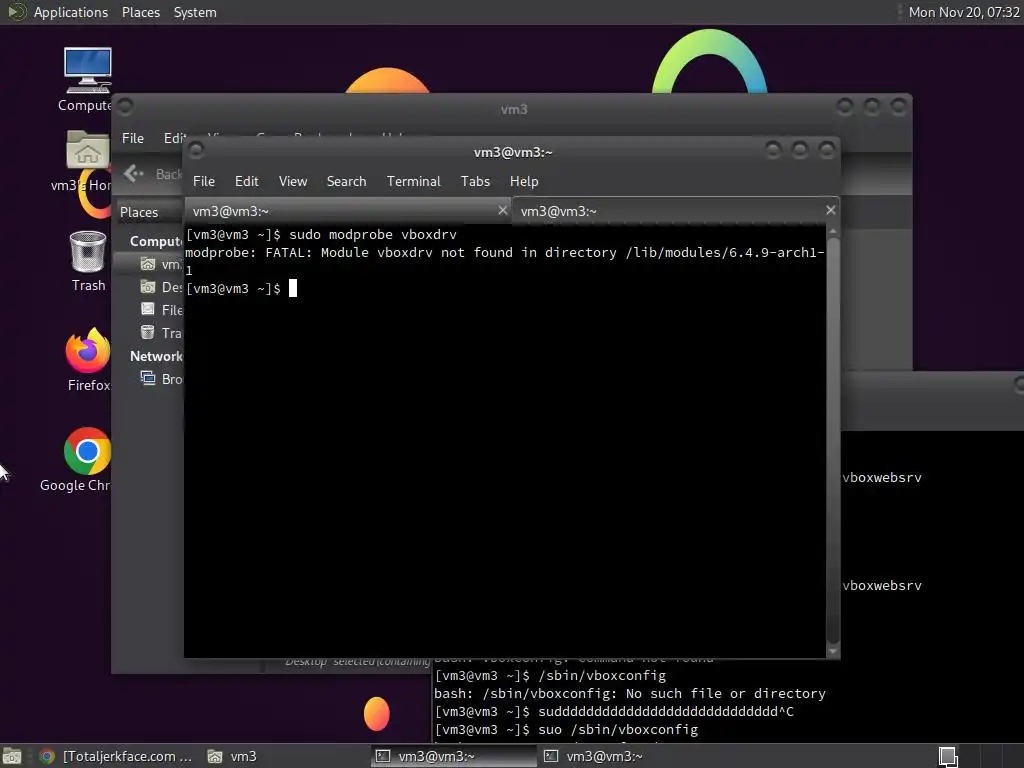Screen dimensions: 1024x768
Task: Open the terminal Help menu
Action: tap(524, 182)
